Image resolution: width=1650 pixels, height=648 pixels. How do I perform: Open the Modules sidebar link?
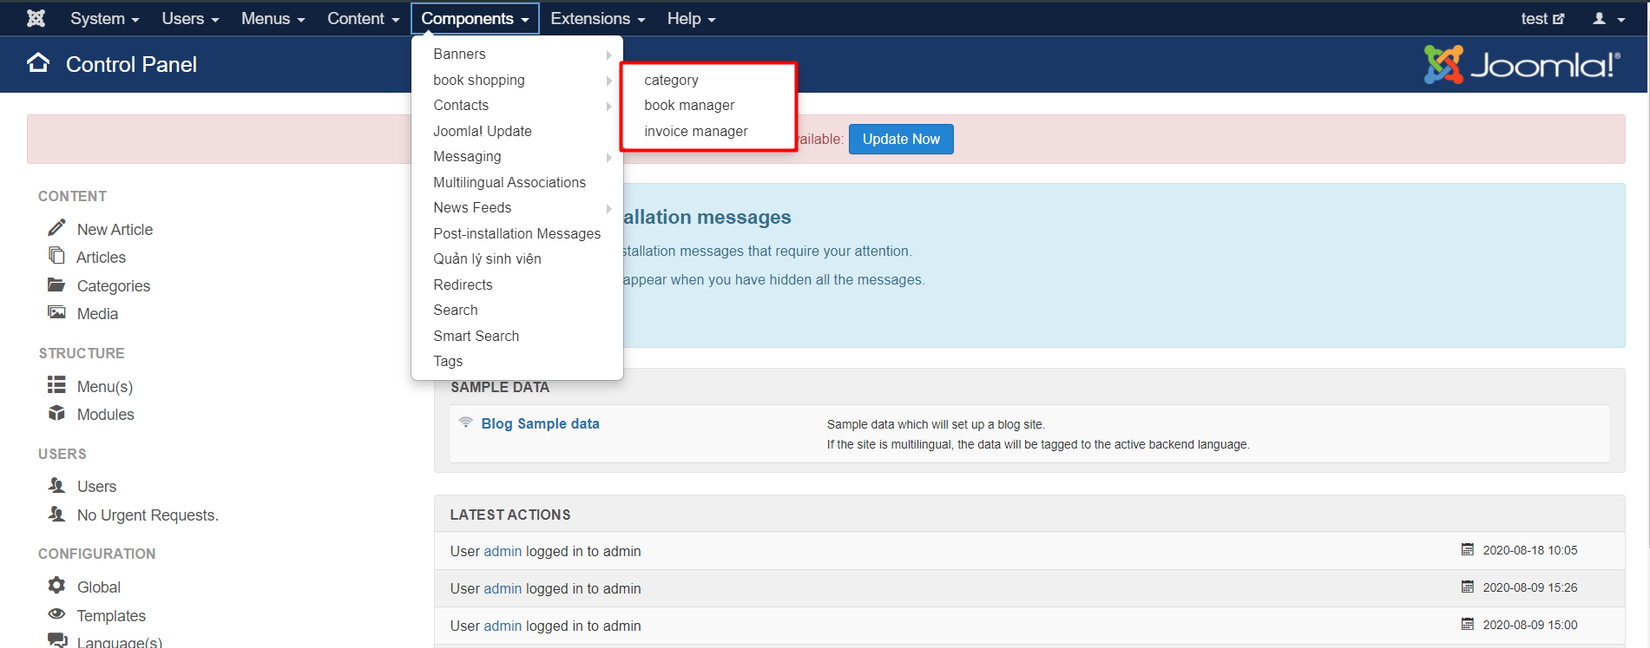(x=105, y=414)
